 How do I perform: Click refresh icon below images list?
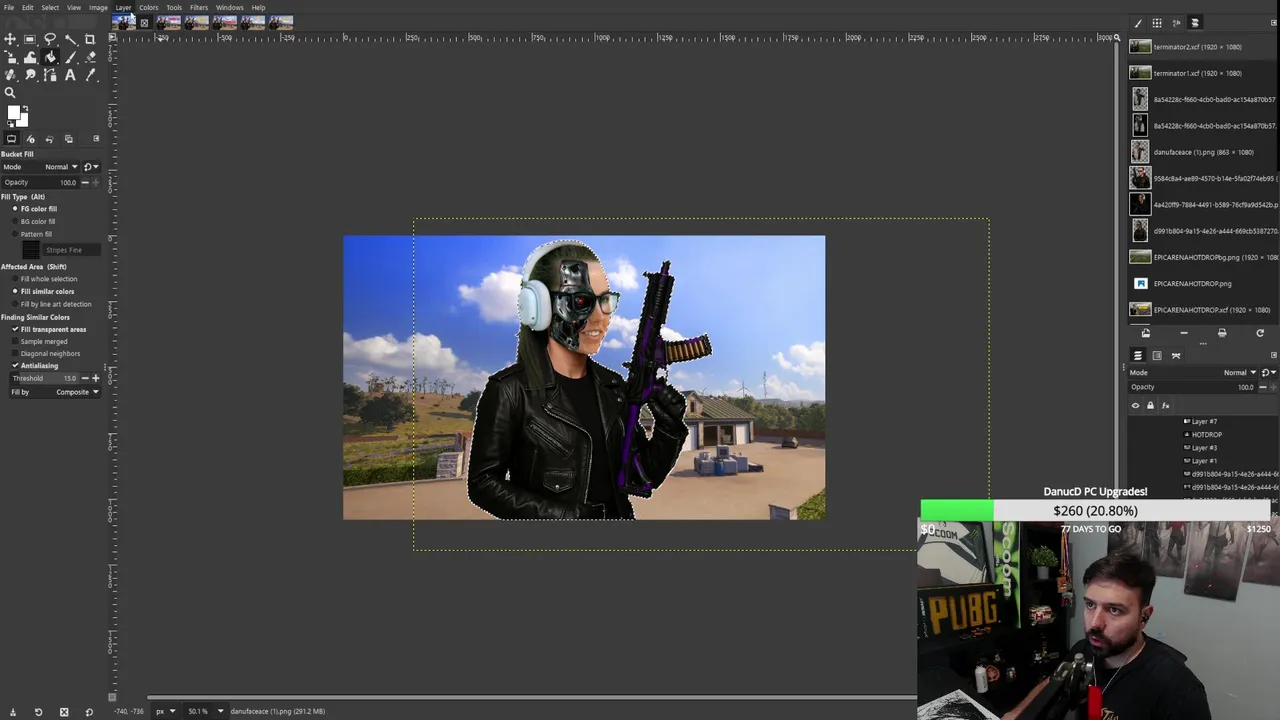(x=1260, y=333)
